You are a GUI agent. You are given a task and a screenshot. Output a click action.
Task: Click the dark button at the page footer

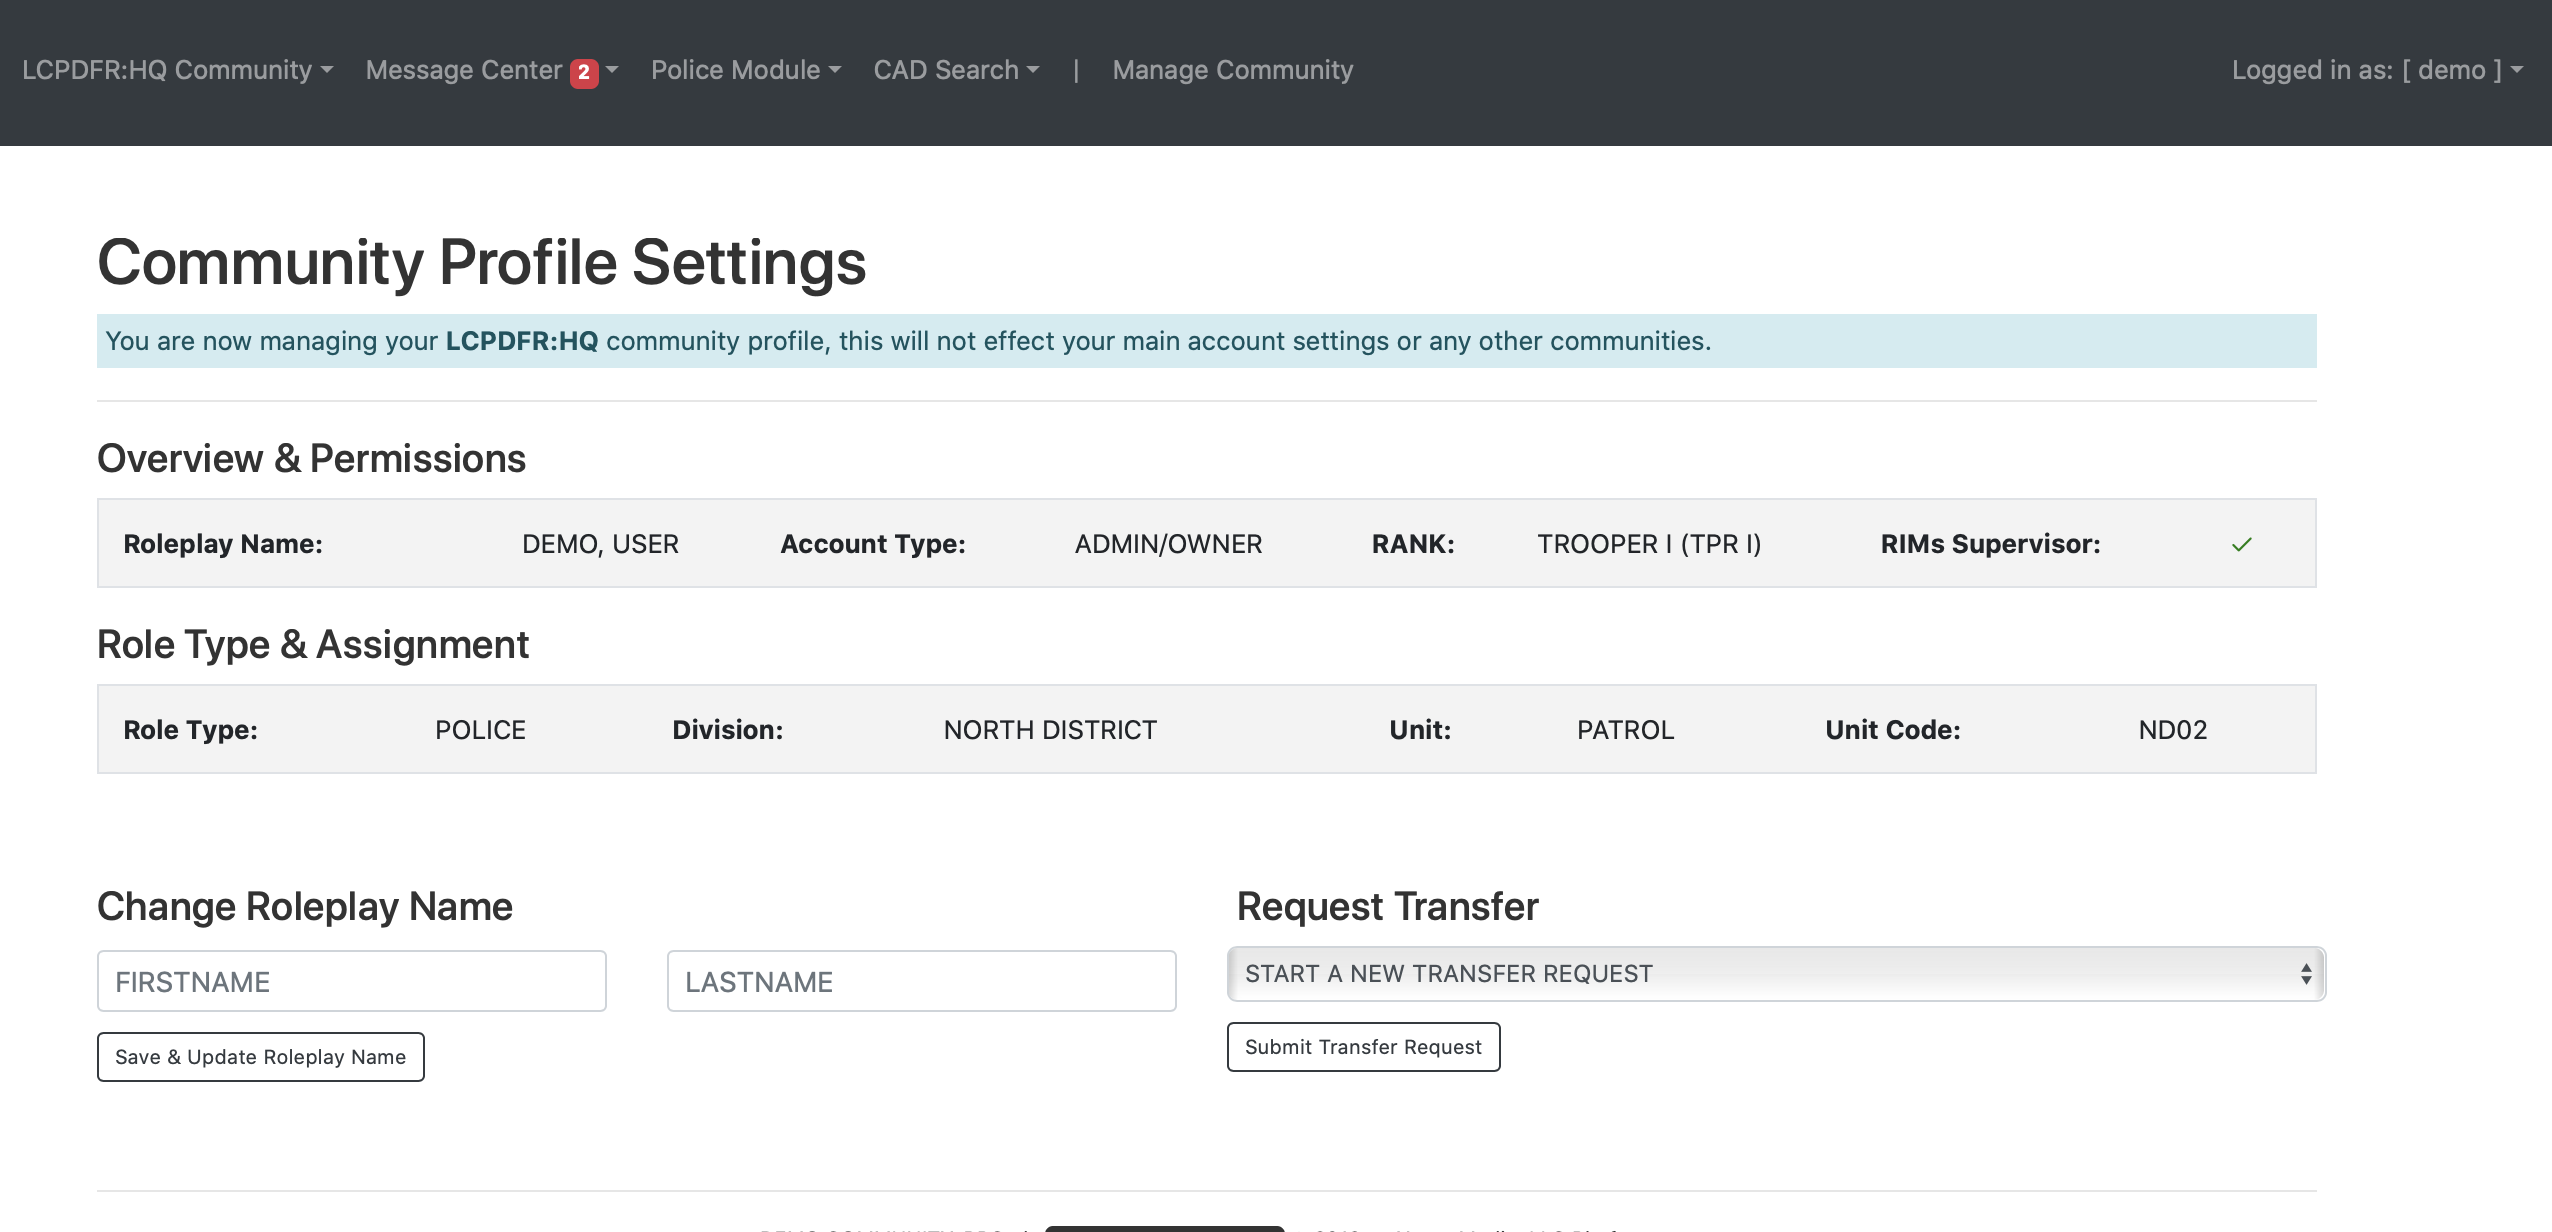click(1164, 1228)
